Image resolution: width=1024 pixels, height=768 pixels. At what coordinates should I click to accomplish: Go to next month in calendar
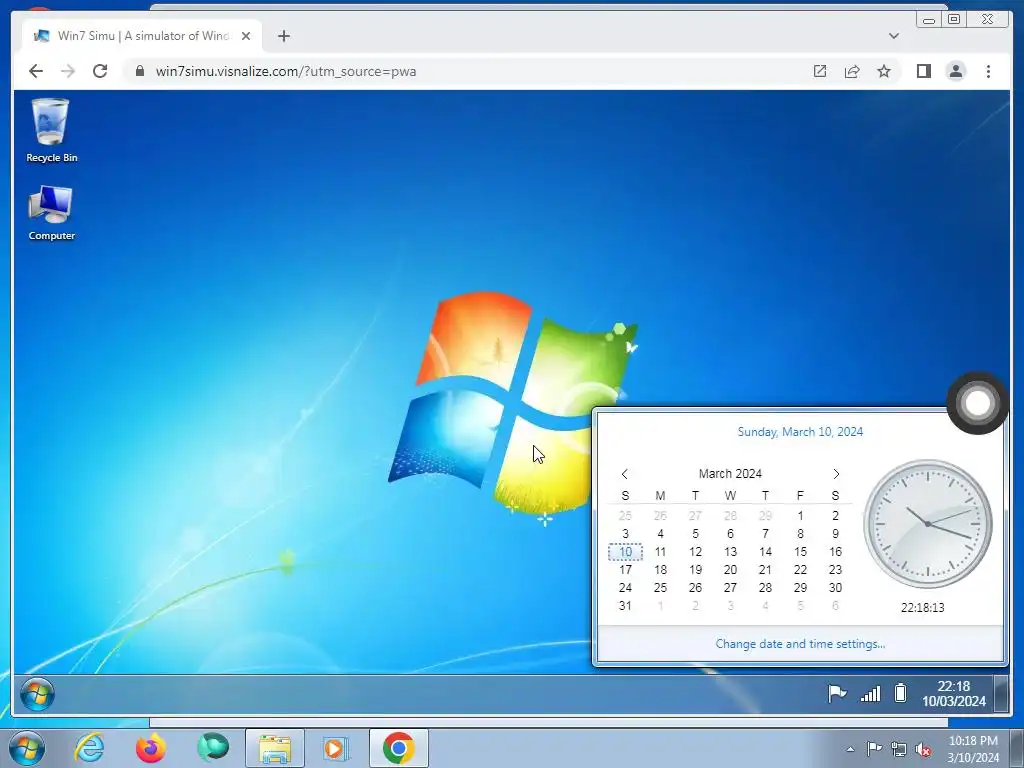(x=836, y=474)
